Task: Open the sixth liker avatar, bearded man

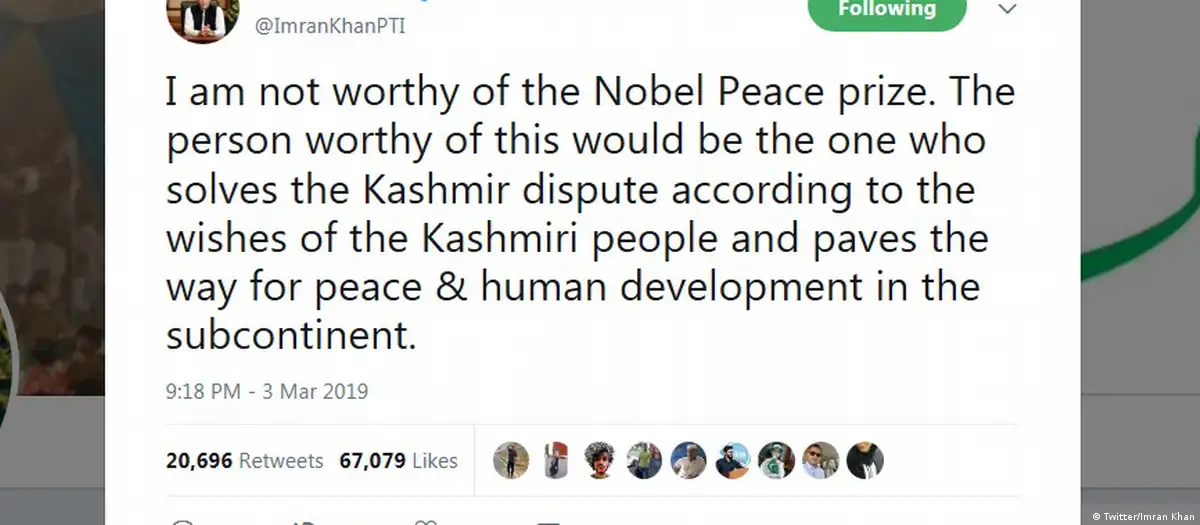Action: tap(732, 460)
